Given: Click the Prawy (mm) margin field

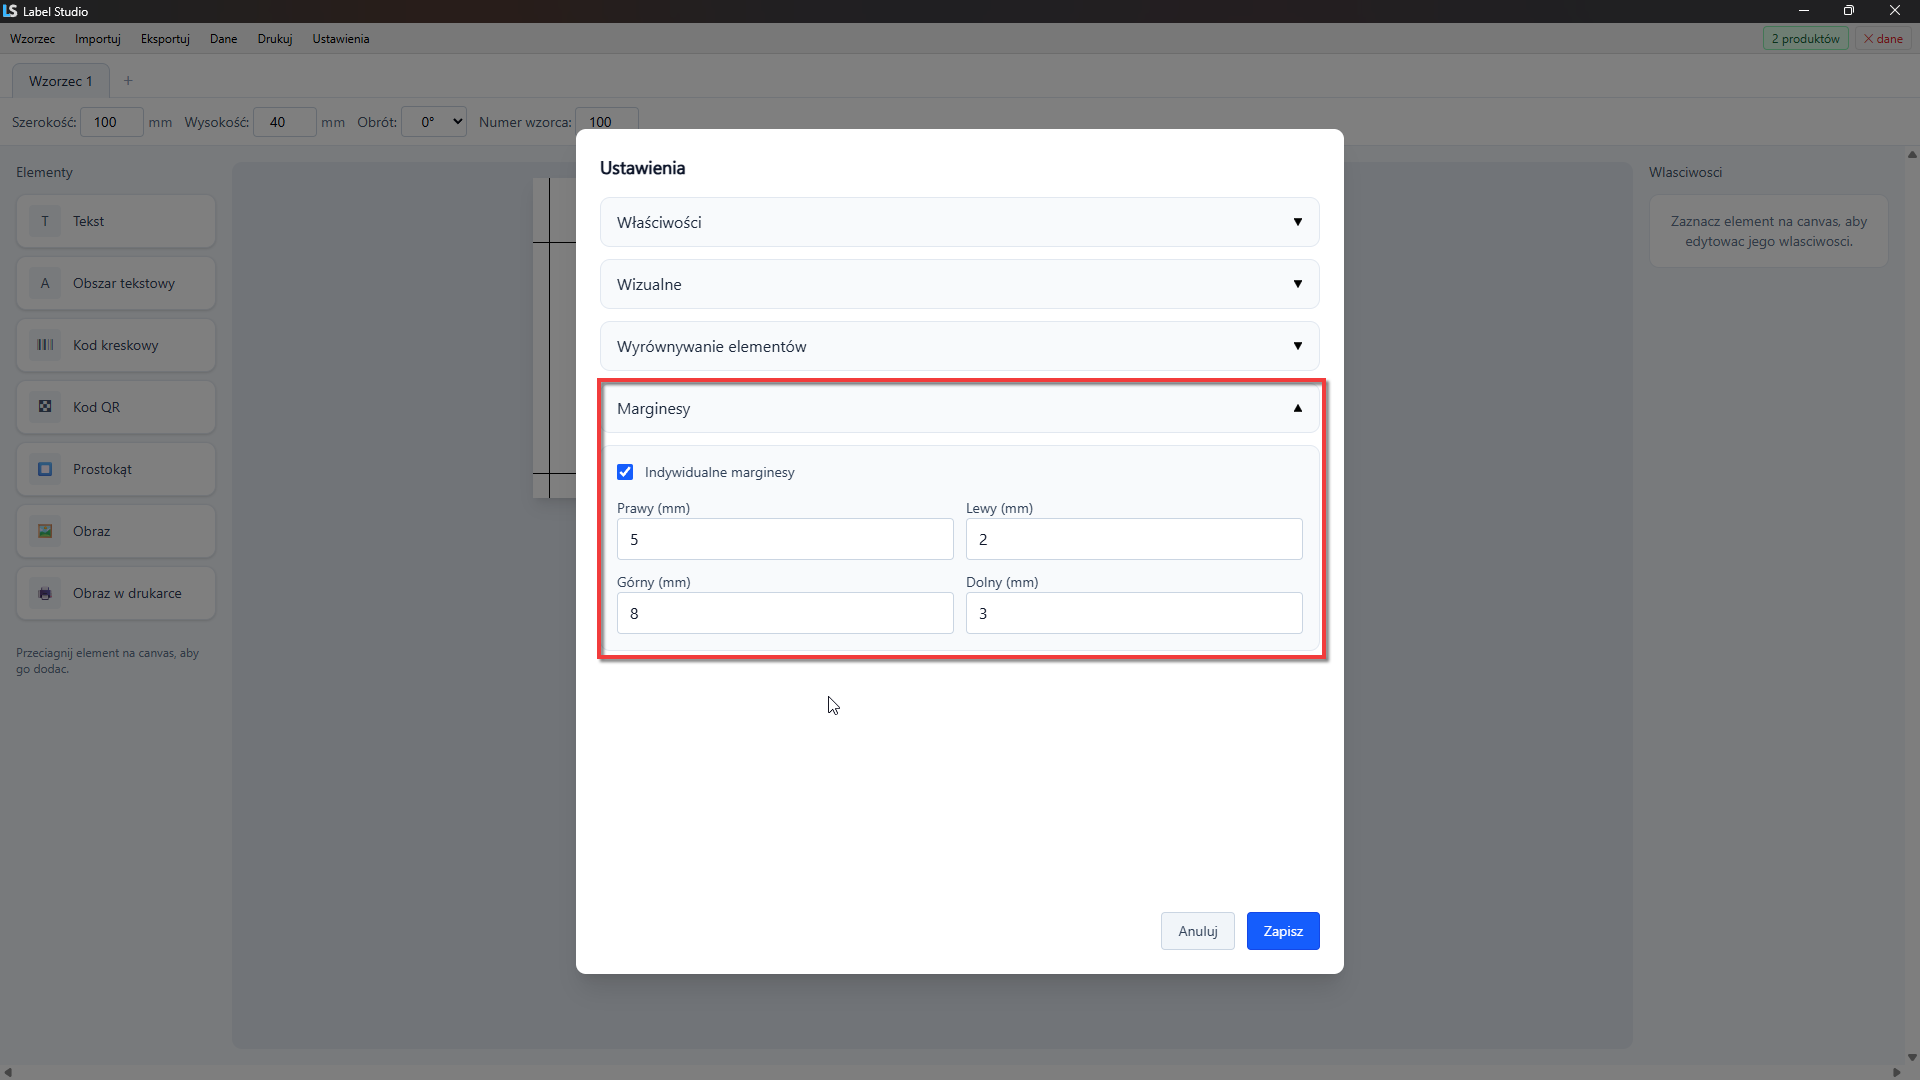Looking at the screenshot, I should [785, 539].
